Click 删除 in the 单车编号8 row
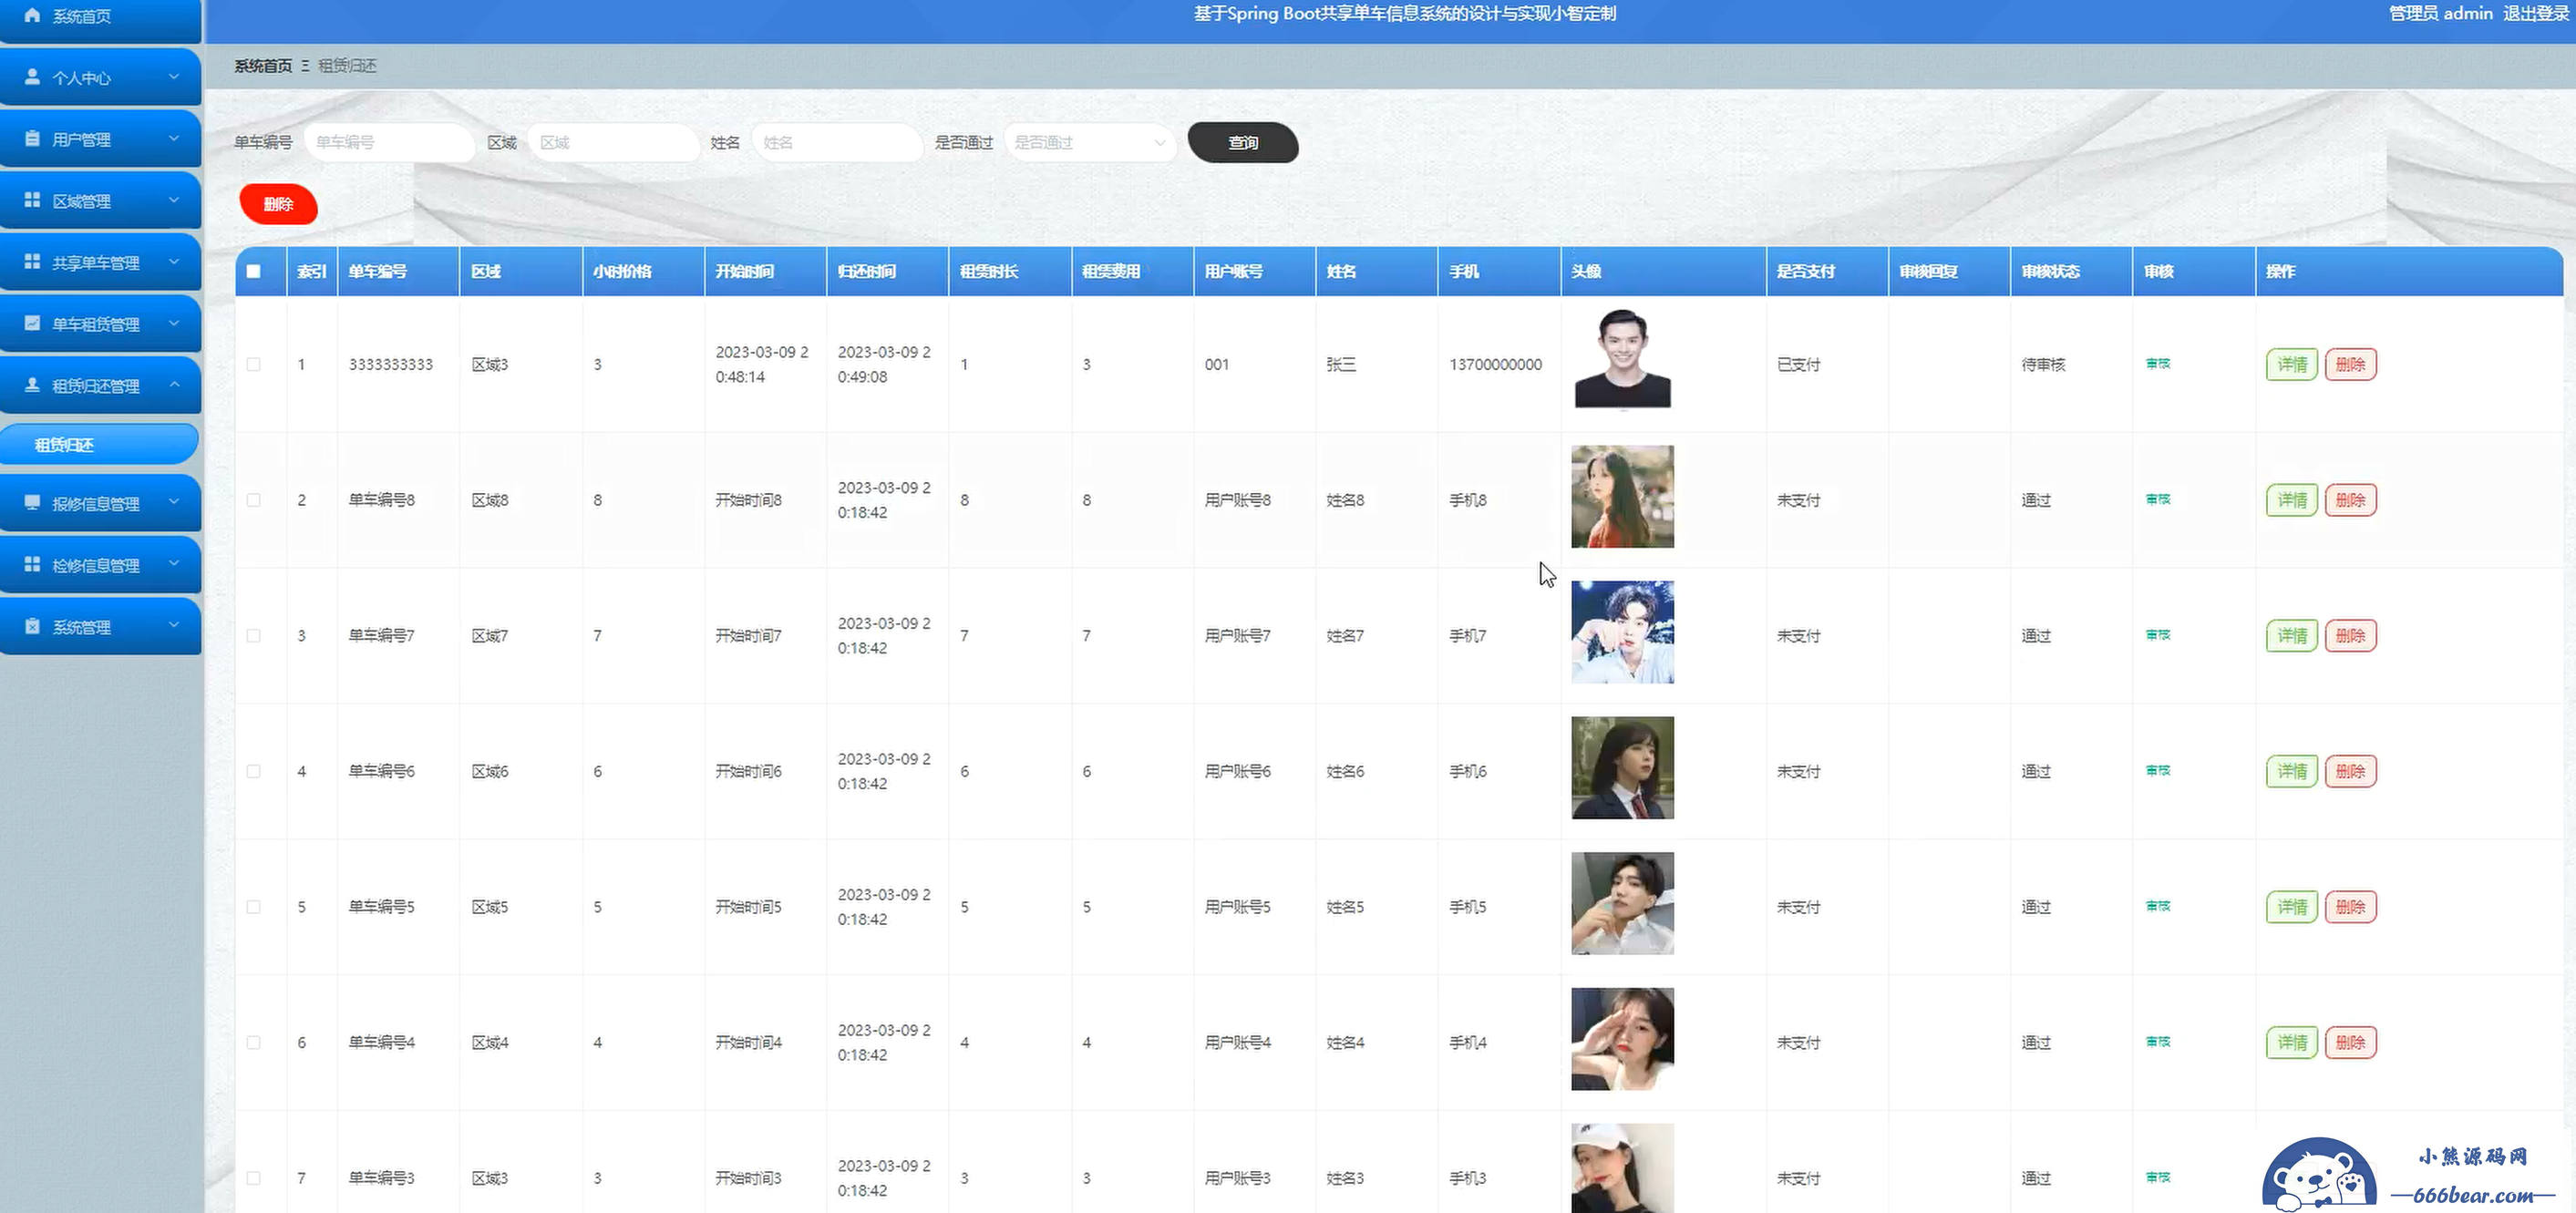 pyautogui.click(x=2351, y=500)
